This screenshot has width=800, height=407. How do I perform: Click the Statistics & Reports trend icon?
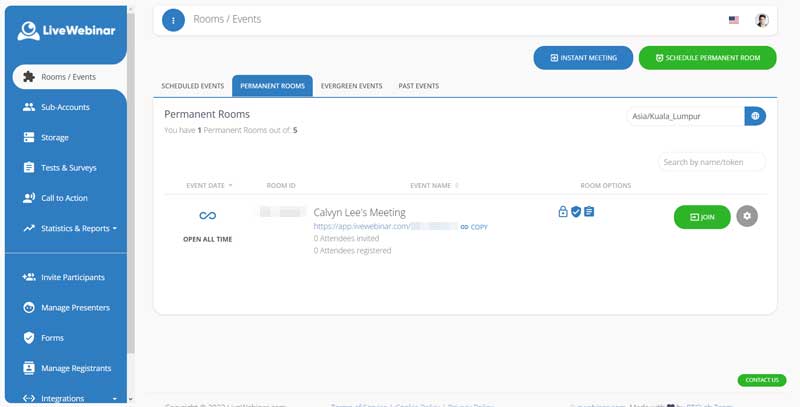(29, 228)
